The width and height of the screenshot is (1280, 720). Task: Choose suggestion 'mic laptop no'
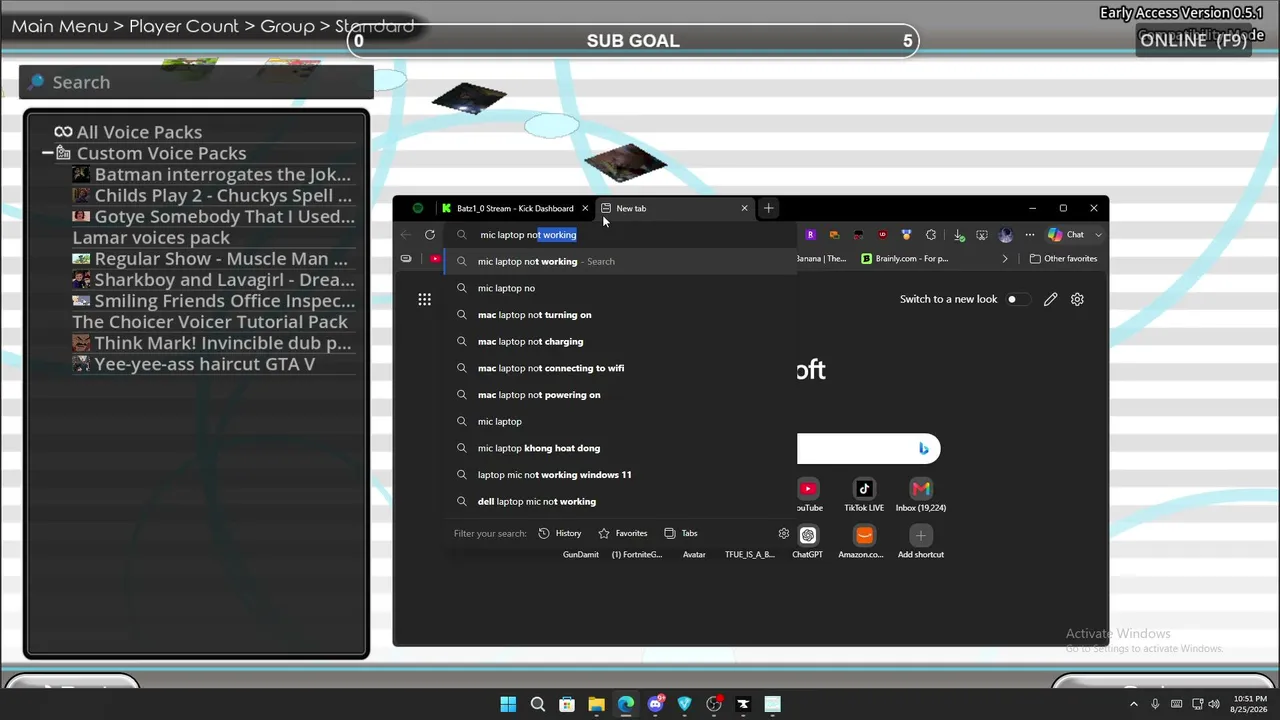point(621,288)
